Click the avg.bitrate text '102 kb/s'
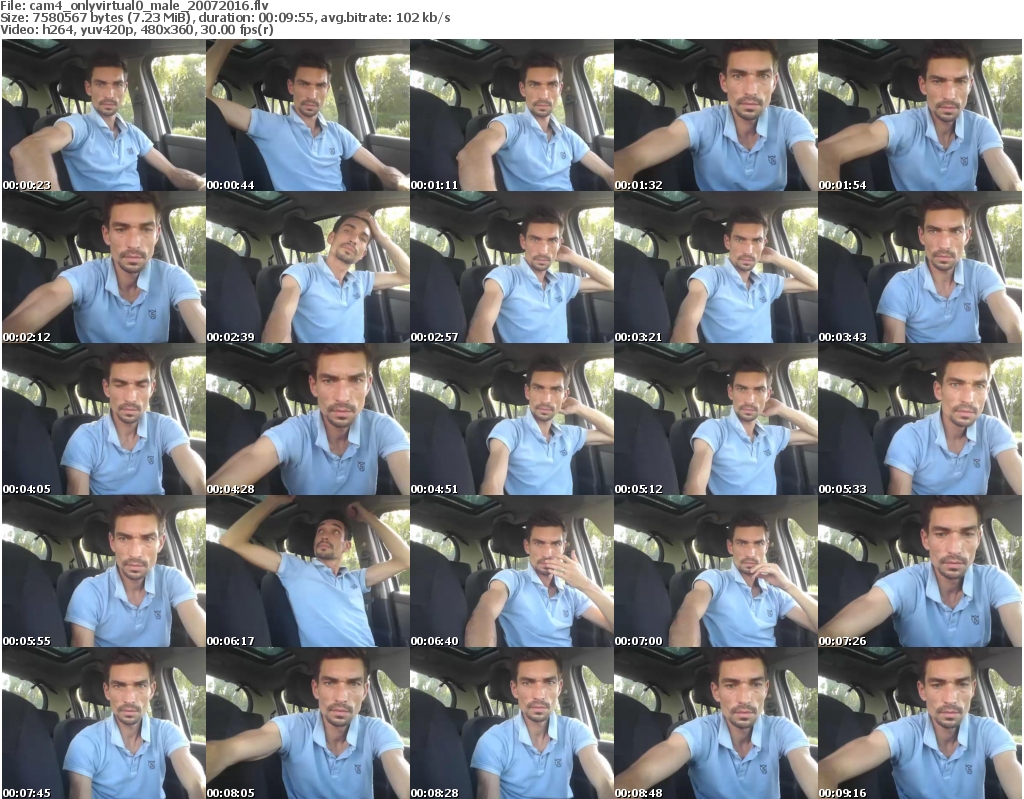 pos(423,18)
